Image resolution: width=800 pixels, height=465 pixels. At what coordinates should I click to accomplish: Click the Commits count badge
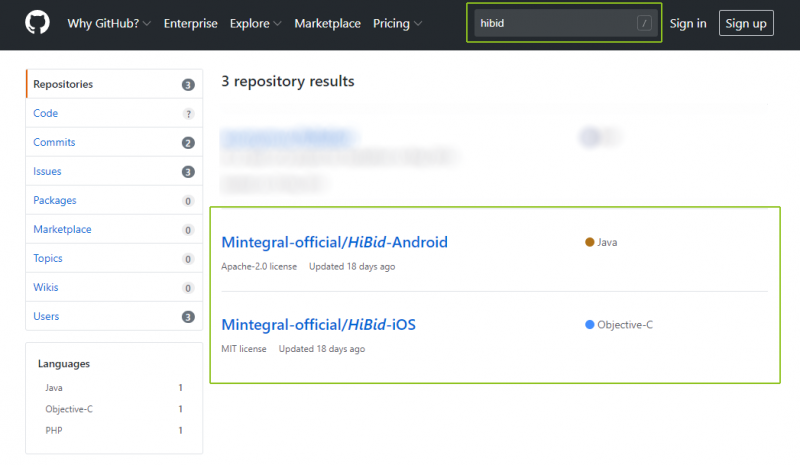(x=188, y=143)
